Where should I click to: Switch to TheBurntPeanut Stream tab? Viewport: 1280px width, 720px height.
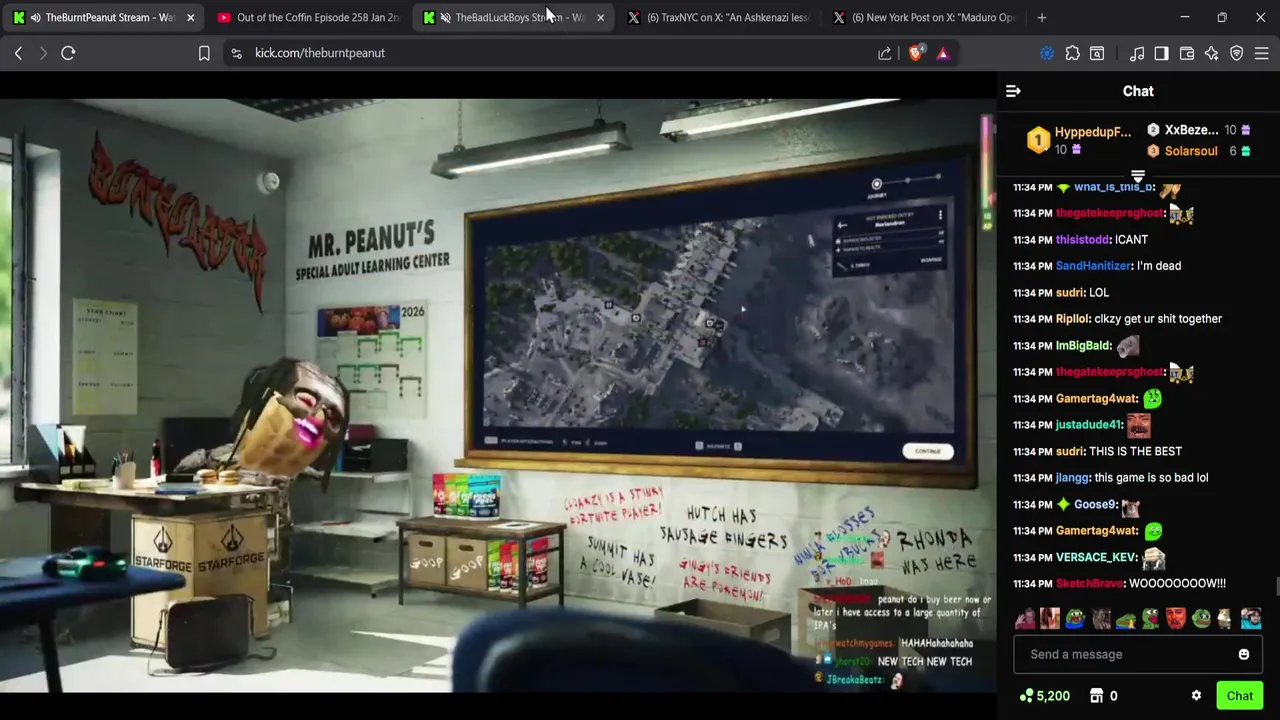(104, 17)
